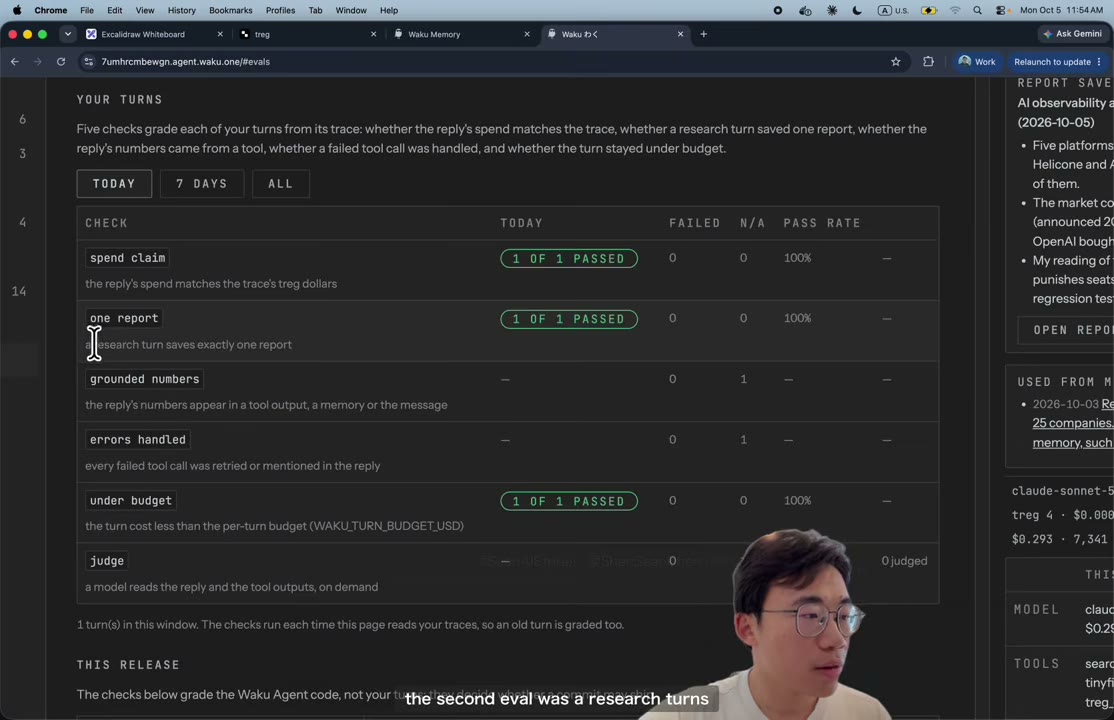Viewport: 1114px width, 720px height.
Task: Click the grounded numbers check label
Action: 144,379
